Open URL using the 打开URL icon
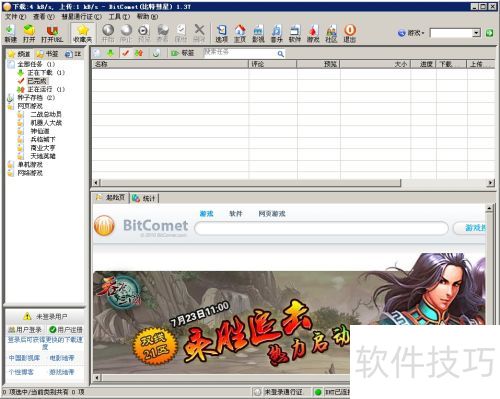500x399 pixels. (52, 33)
